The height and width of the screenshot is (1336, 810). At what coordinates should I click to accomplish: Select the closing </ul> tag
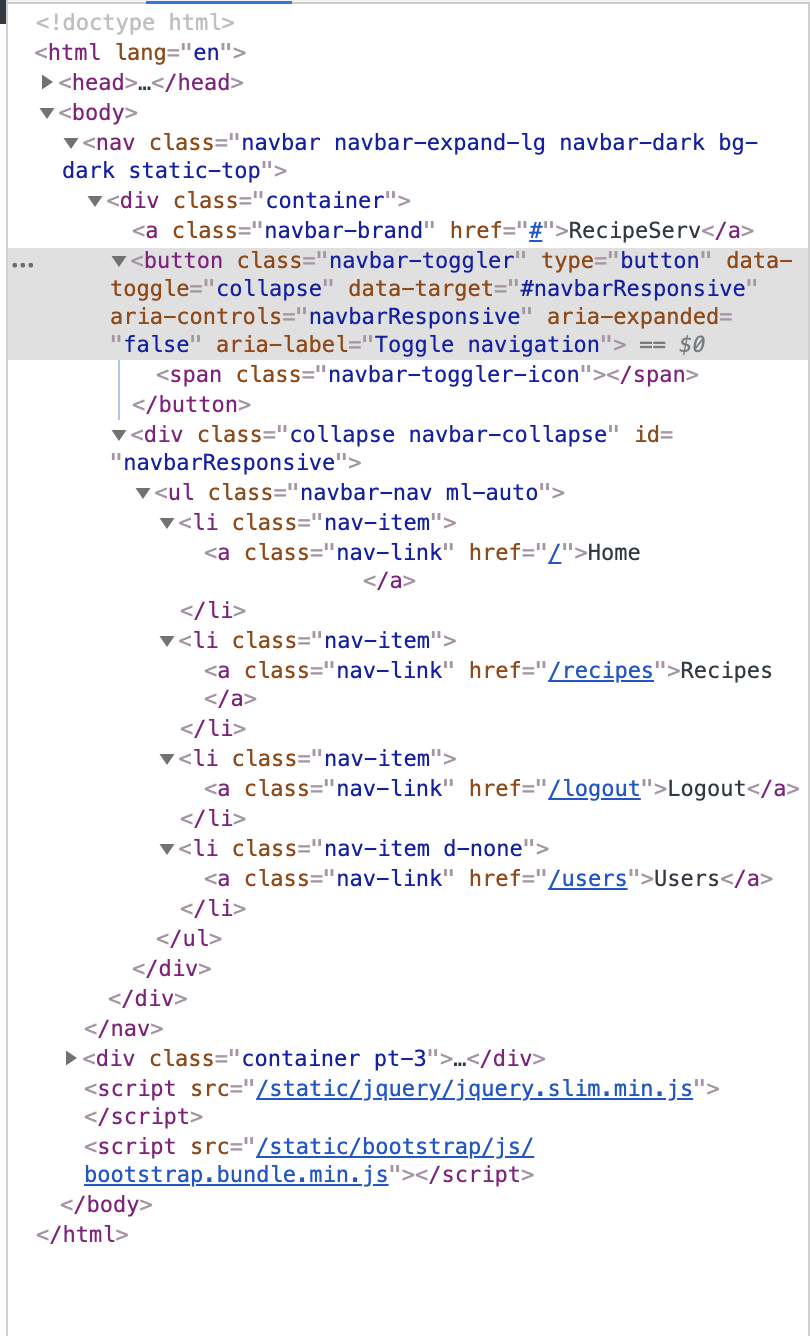pos(190,939)
